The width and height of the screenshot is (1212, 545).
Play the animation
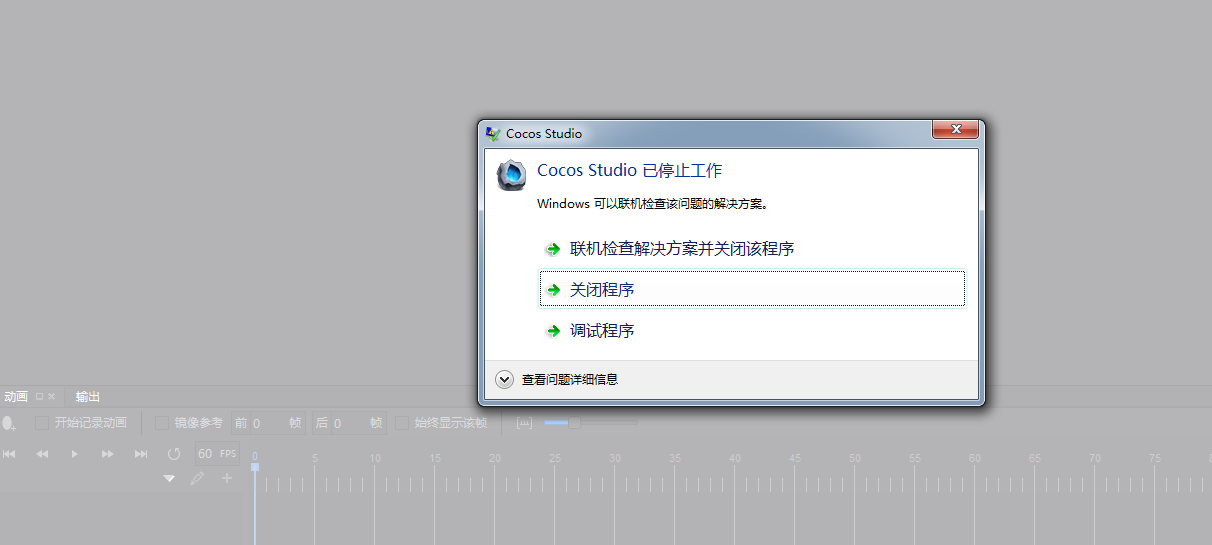tap(74, 454)
